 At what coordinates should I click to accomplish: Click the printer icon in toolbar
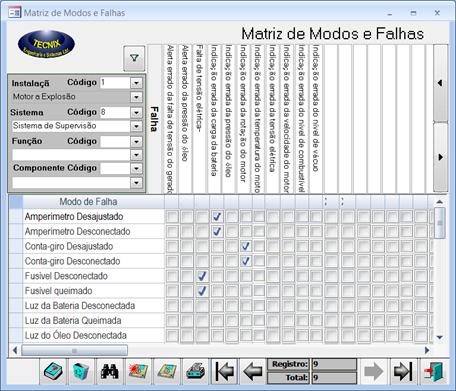pyautogui.click(x=196, y=371)
